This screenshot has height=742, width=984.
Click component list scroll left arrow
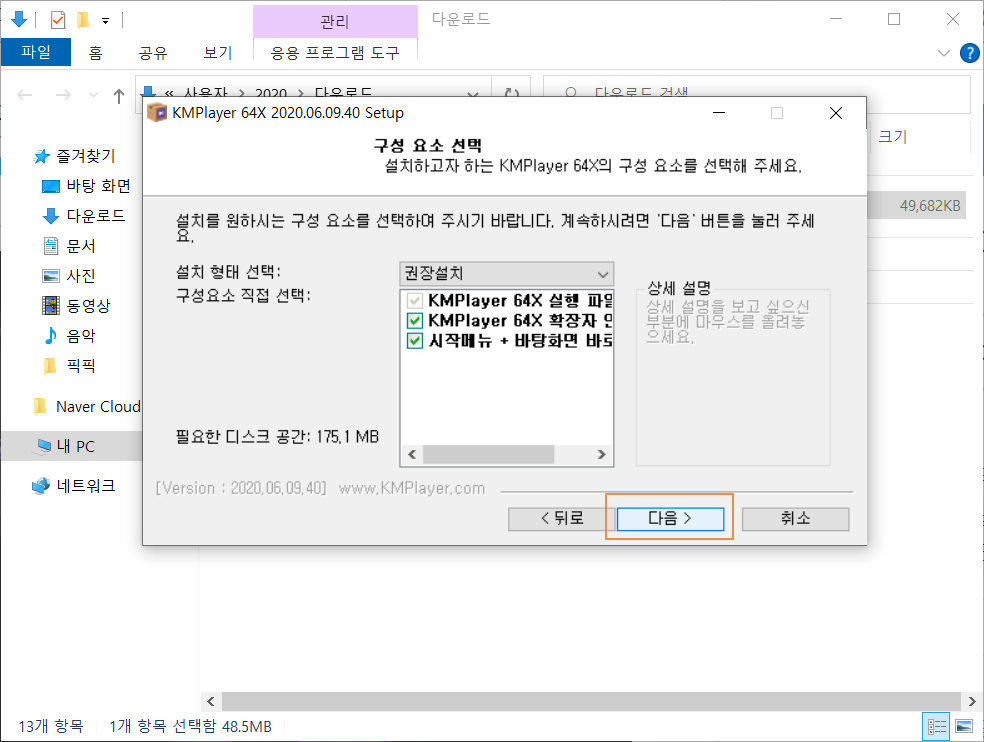(x=412, y=454)
